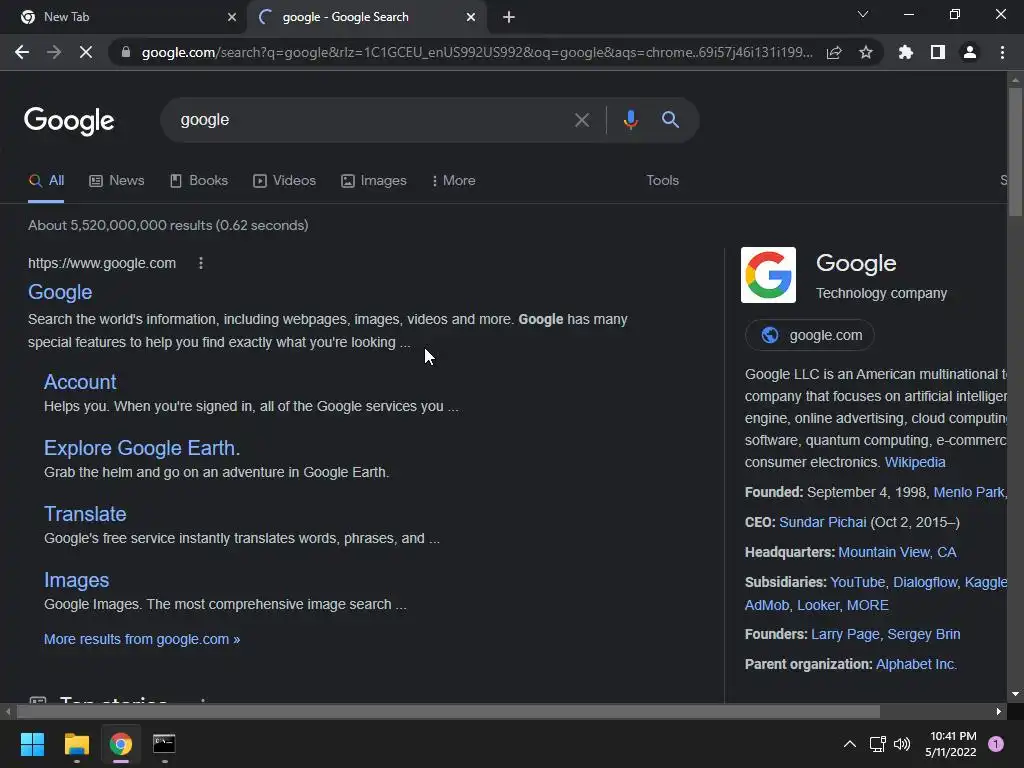
Task: Open the Chrome profile icon
Action: tap(970, 52)
